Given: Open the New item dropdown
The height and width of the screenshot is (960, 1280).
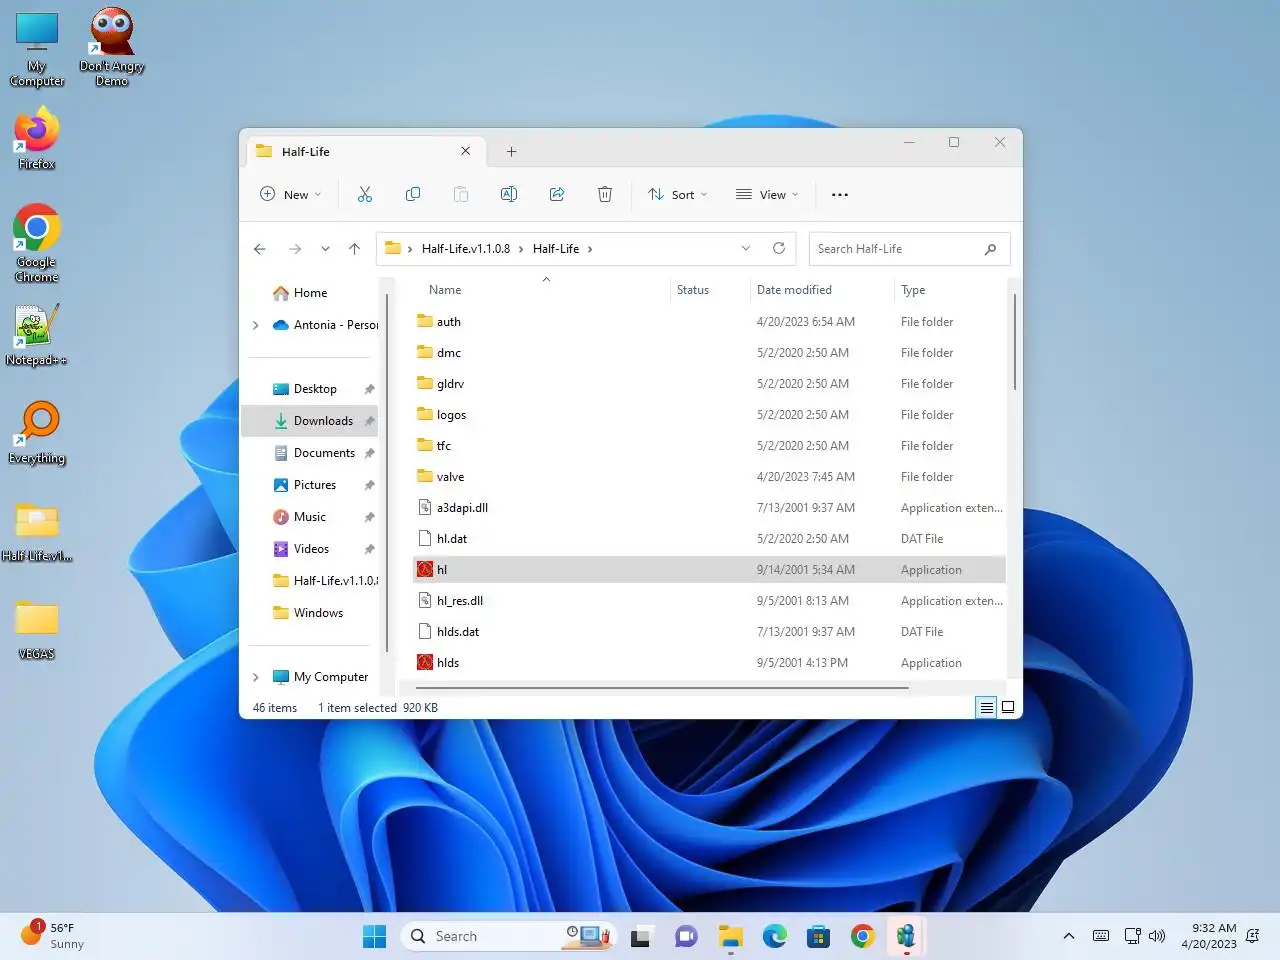Looking at the screenshot, I should point(291,194).
